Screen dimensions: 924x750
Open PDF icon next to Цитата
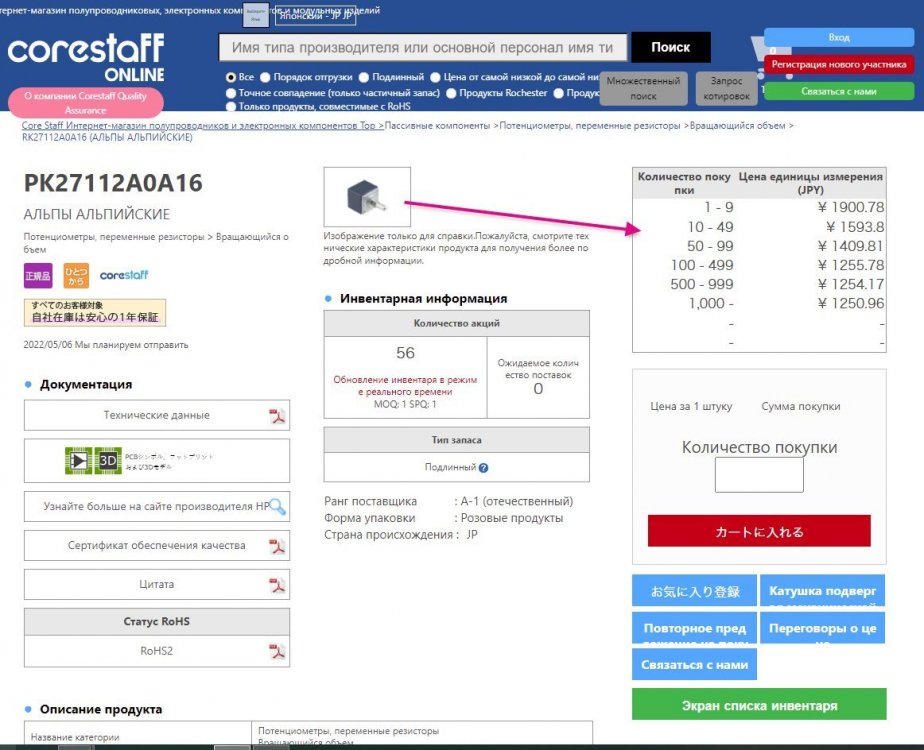click(277, 585)
